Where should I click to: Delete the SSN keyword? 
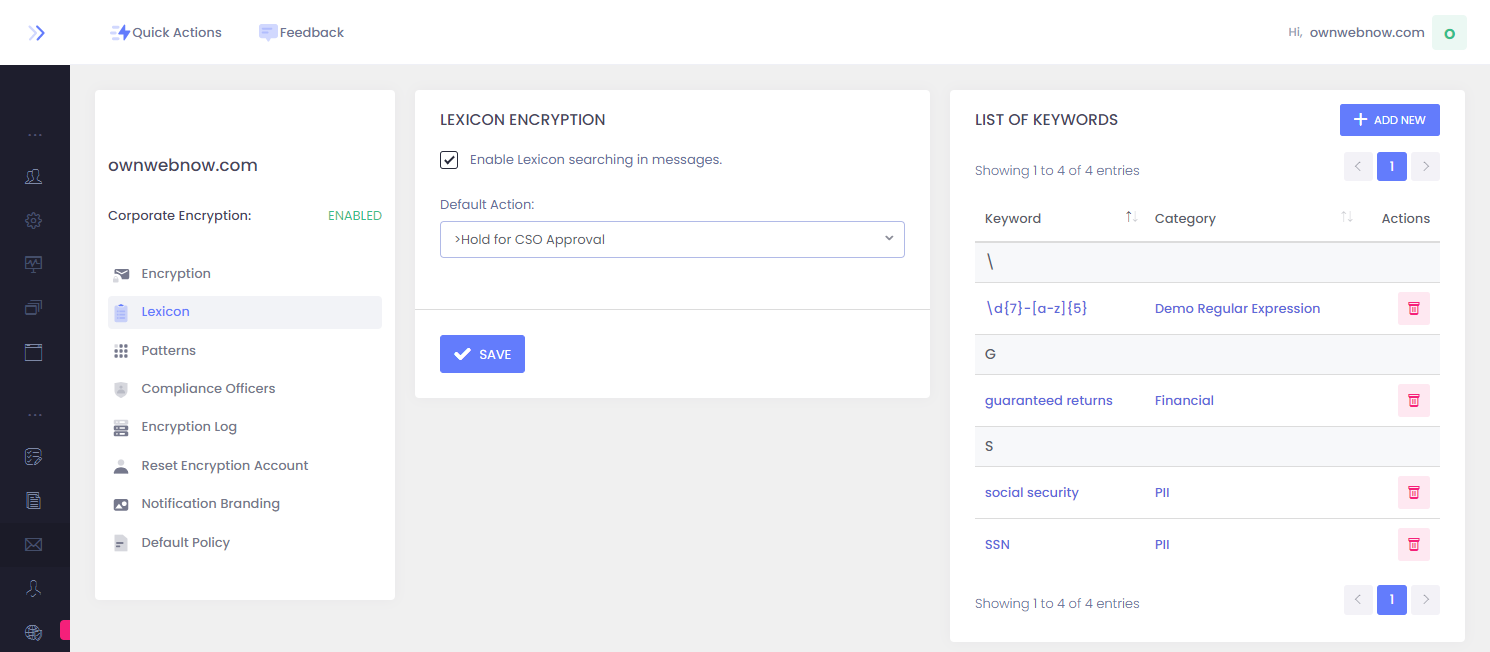point(1413,544)
